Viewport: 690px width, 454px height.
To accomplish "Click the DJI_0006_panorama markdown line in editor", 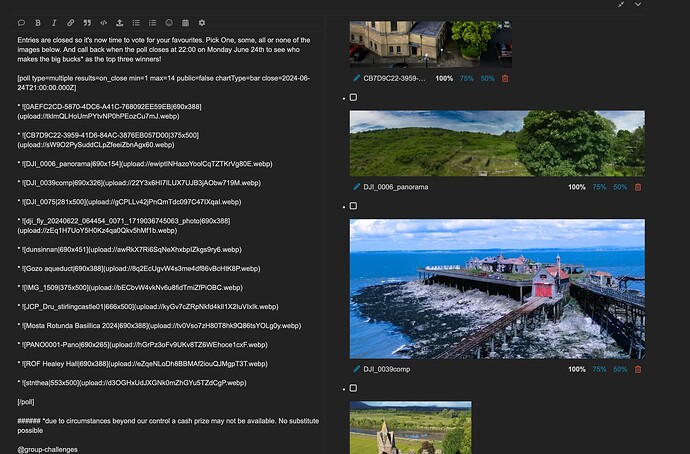I will point(145,164).
